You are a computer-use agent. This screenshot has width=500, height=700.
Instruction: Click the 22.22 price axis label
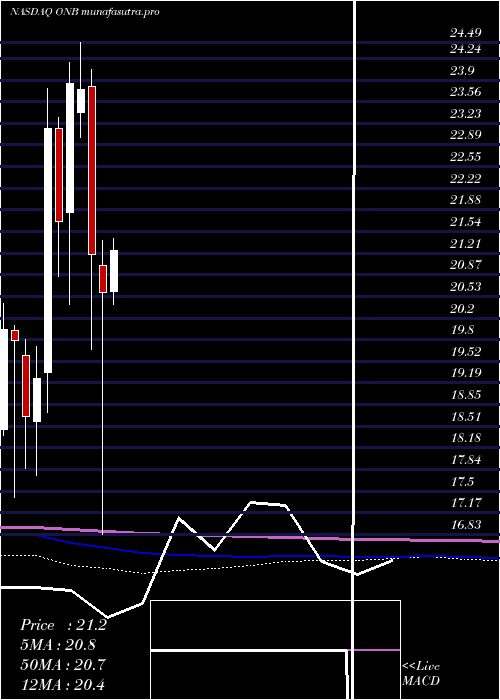tap(465, 179)
